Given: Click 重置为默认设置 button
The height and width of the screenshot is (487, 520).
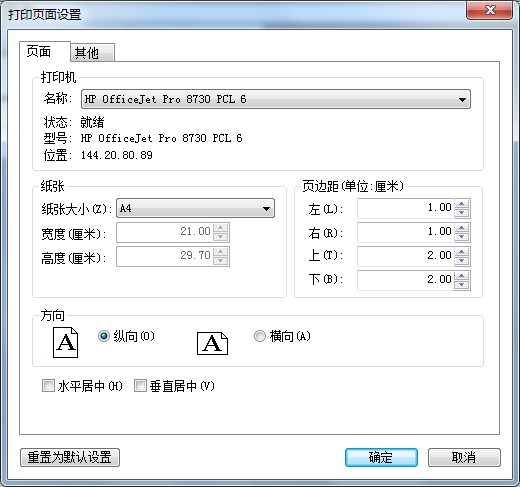Looking at the screenshot, I should pos(70,457).
